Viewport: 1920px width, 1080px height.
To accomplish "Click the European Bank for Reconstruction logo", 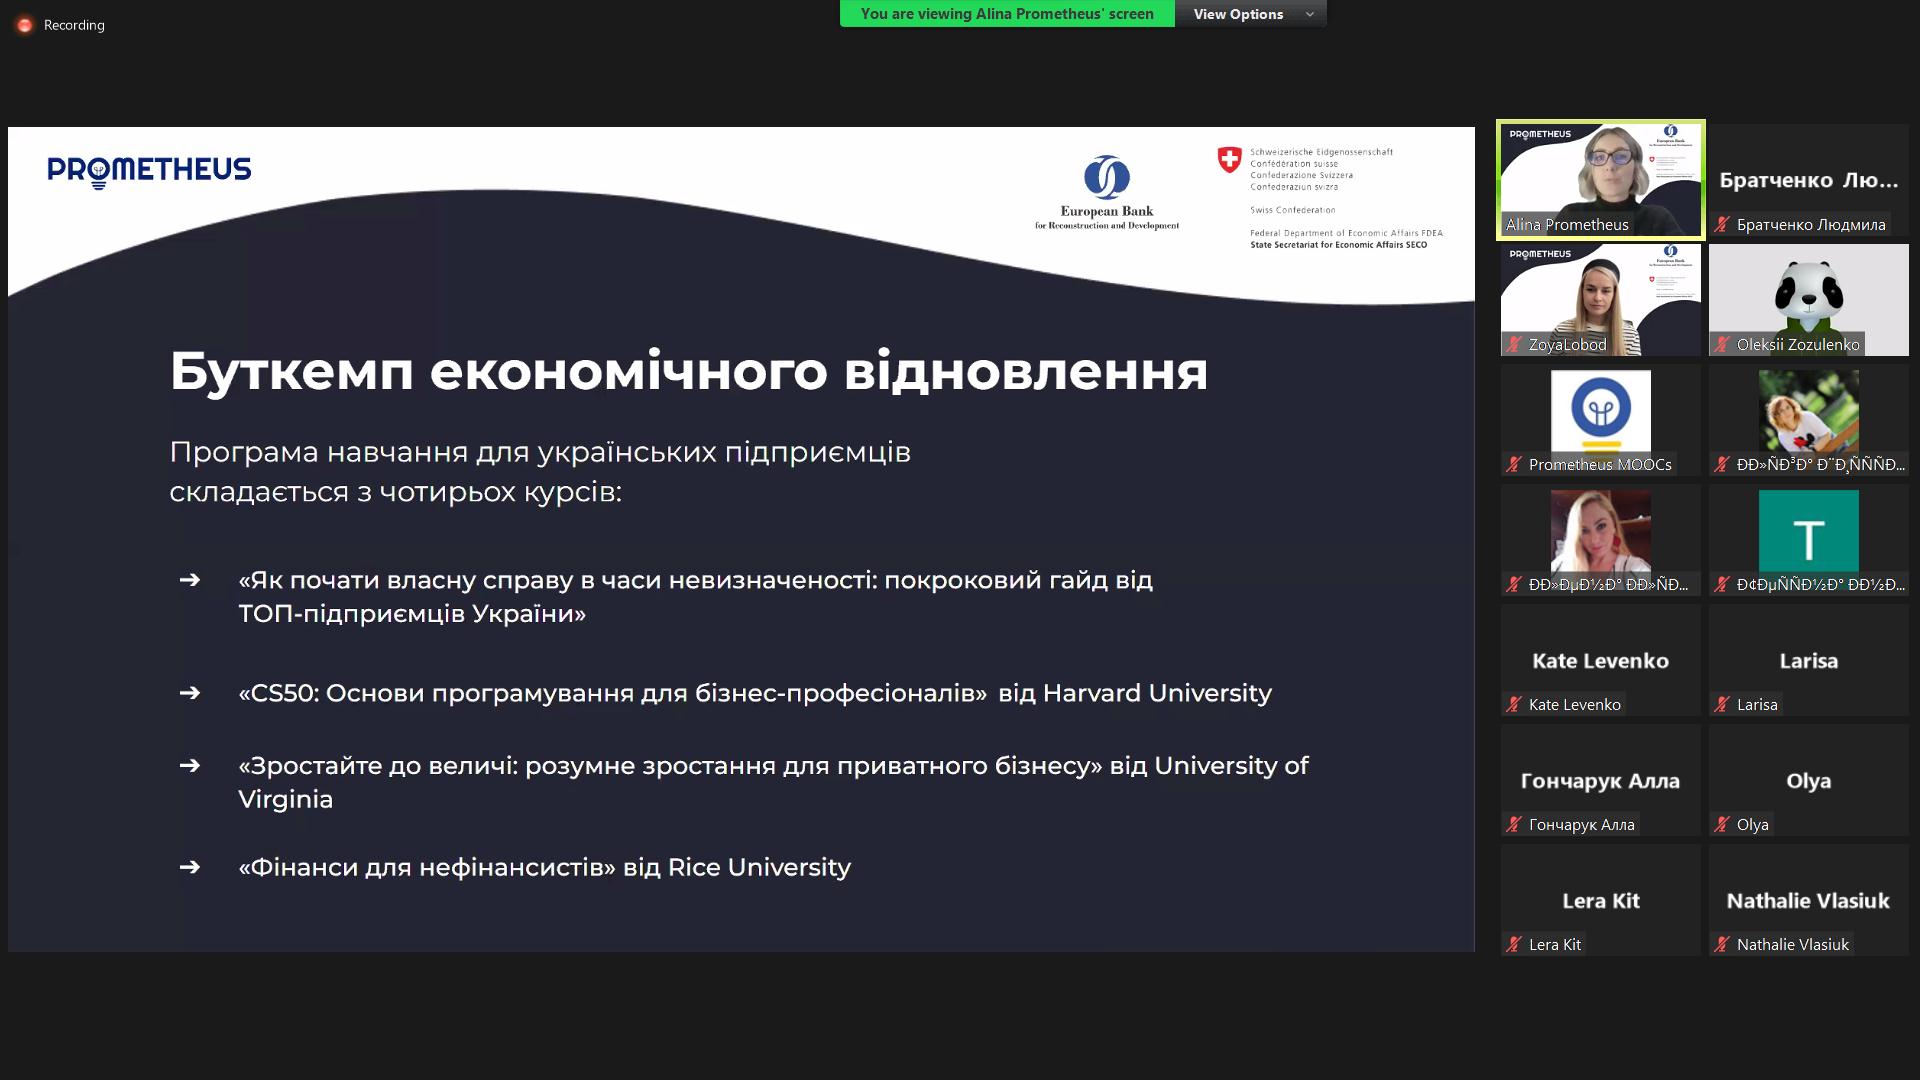I will 1107,192.
